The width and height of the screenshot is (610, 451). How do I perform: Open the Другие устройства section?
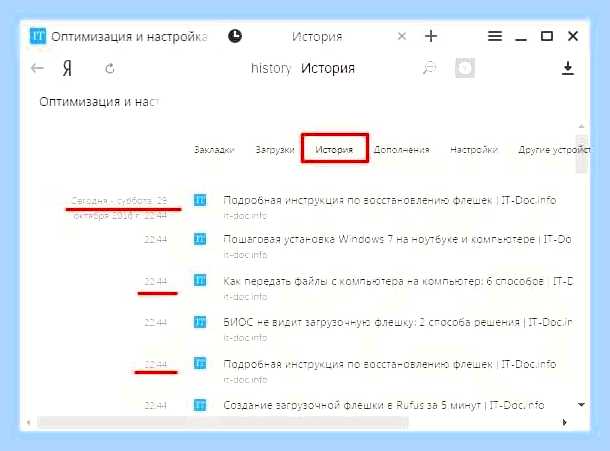coord(554,150)
